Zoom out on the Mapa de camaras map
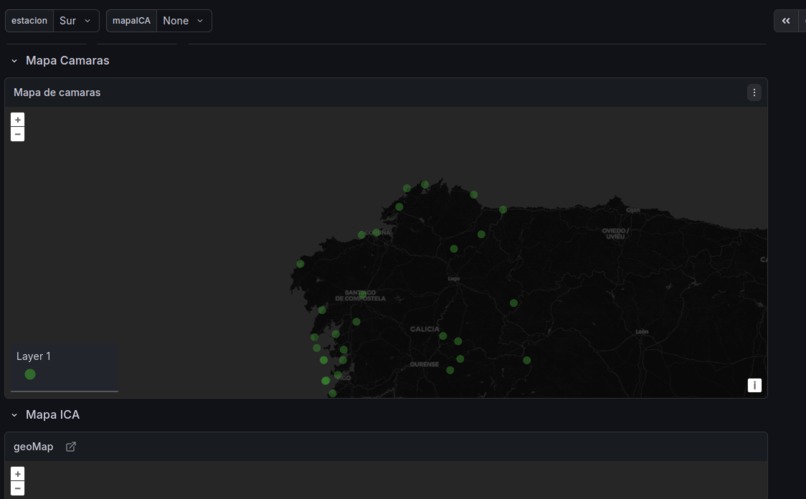 [17, 134]
